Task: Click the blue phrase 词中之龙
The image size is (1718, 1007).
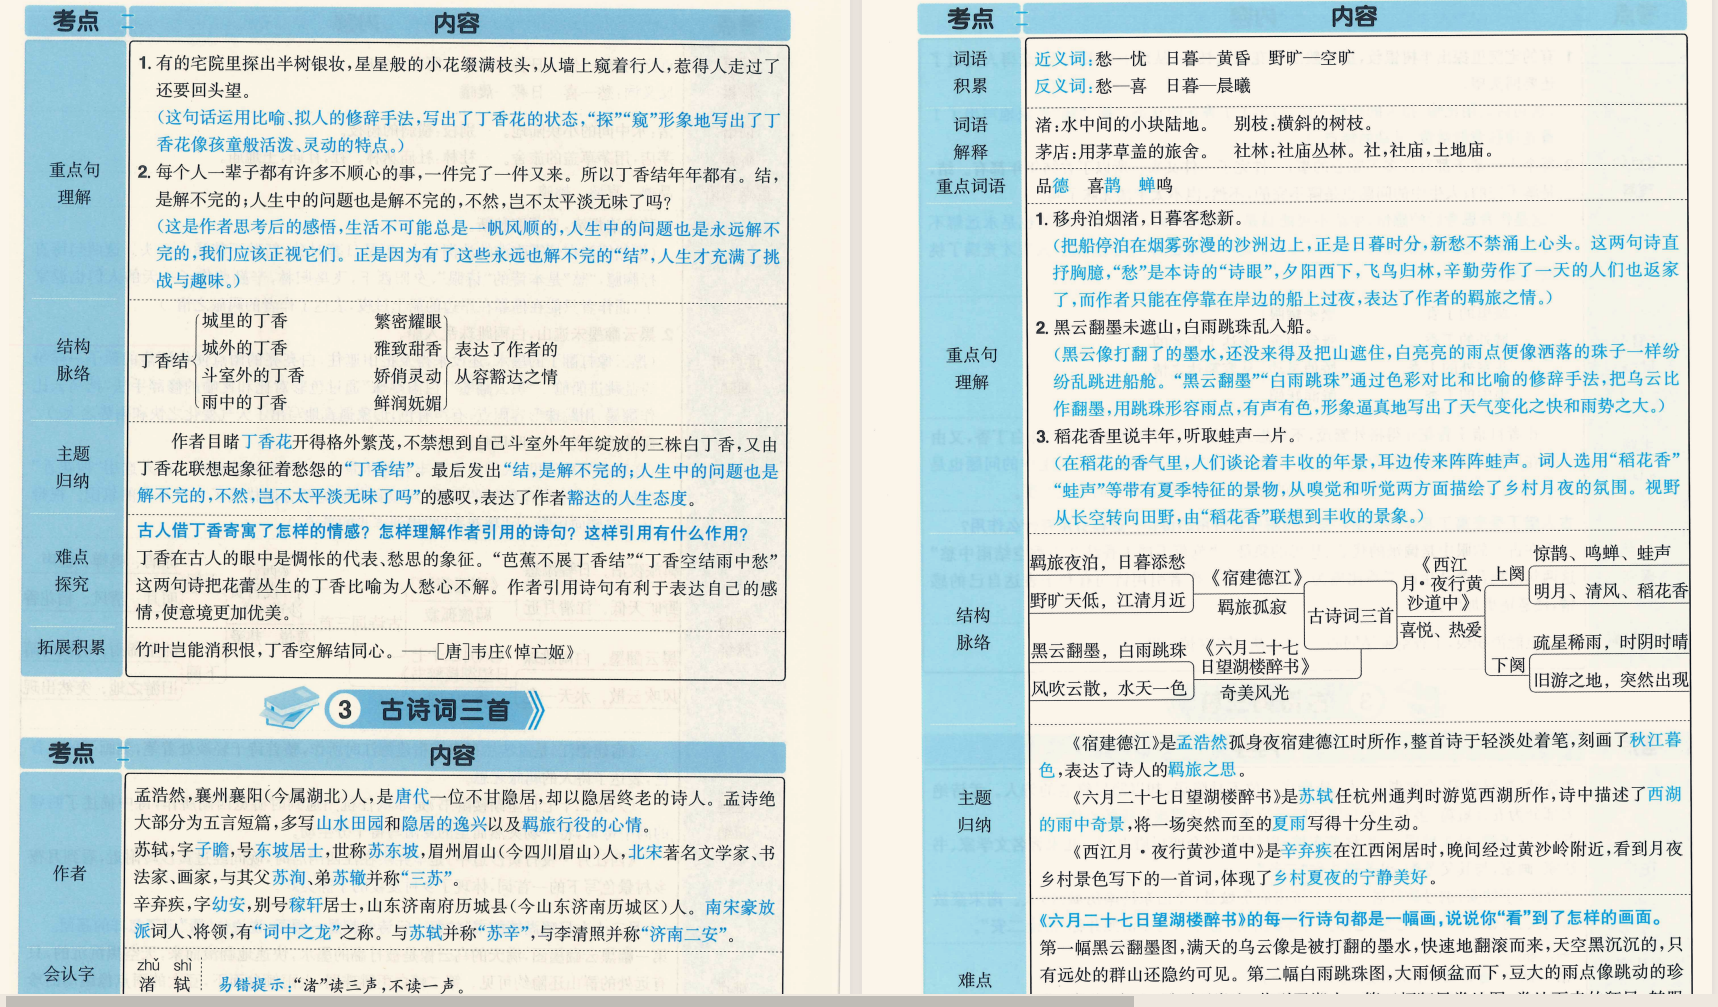Action: pyautogui.click(x=297, y=933)
